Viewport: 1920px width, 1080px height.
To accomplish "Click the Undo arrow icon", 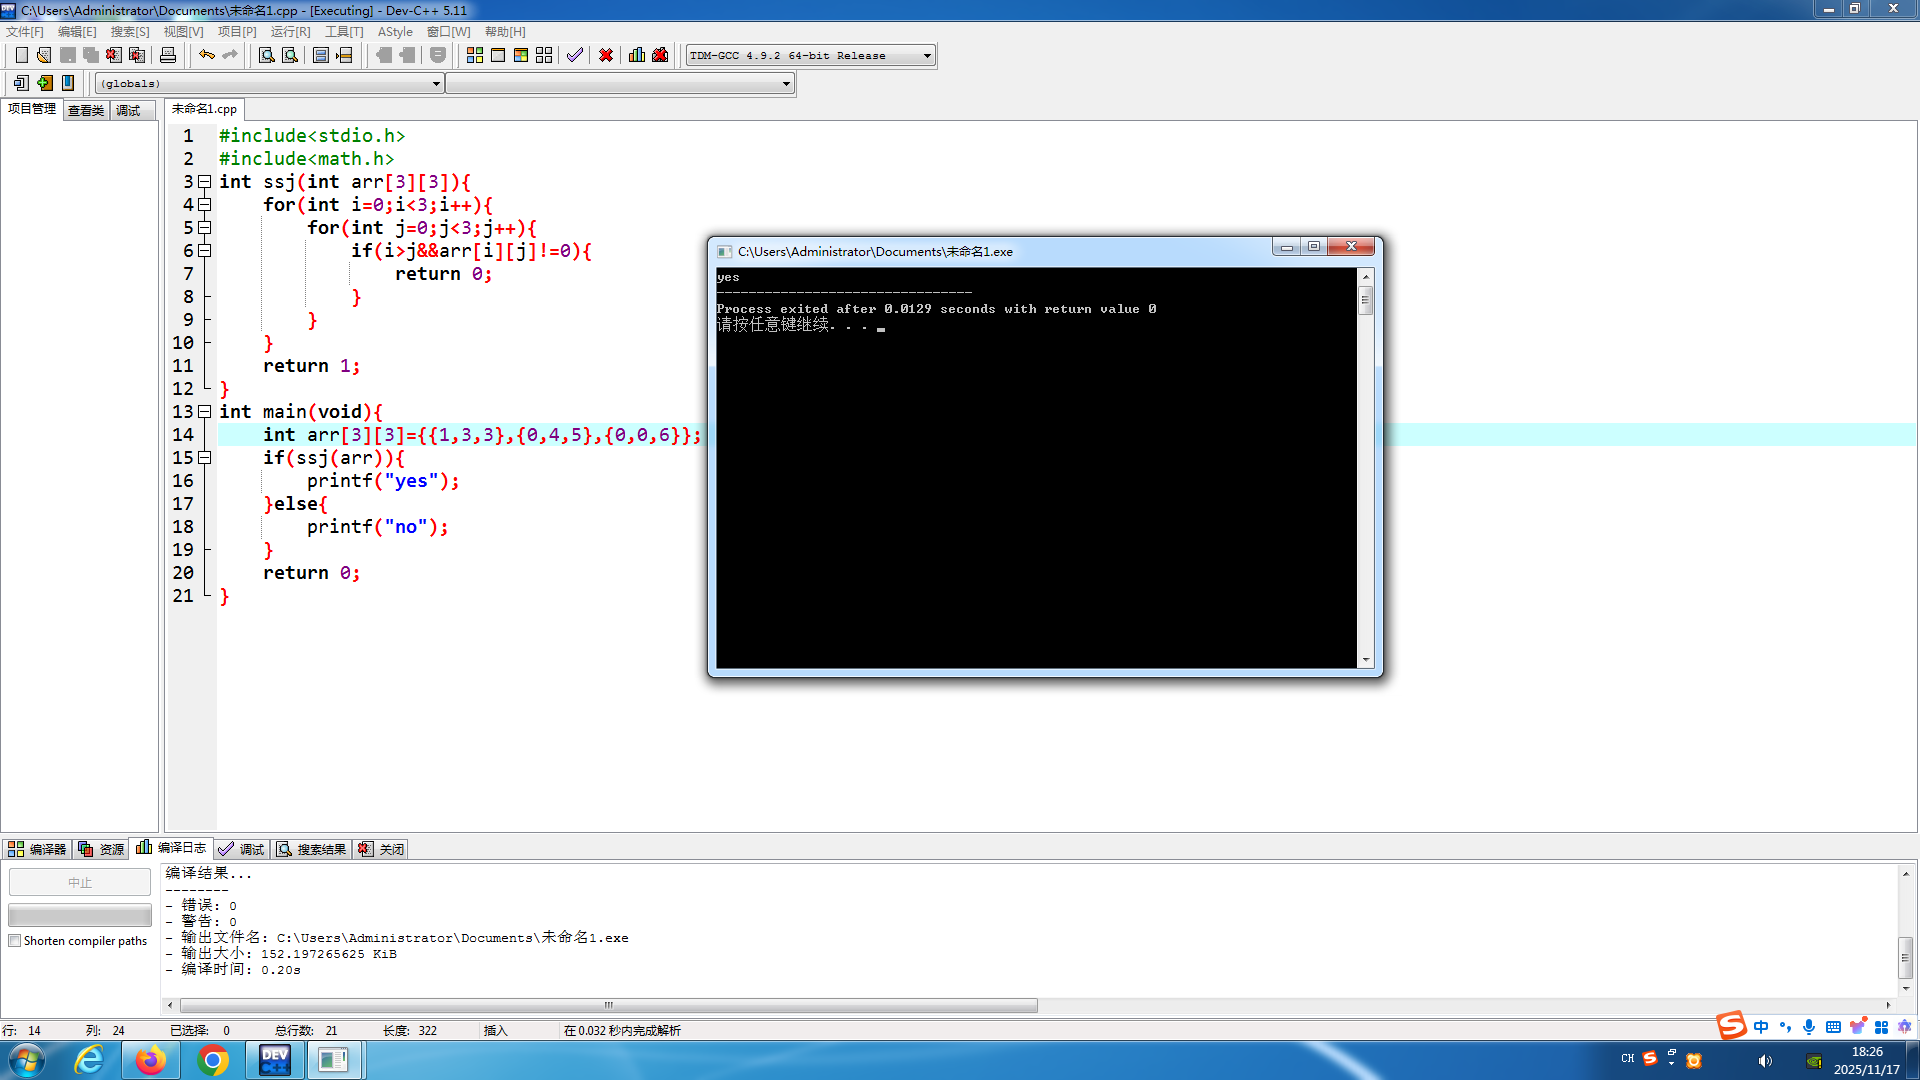I will (206, 55).
